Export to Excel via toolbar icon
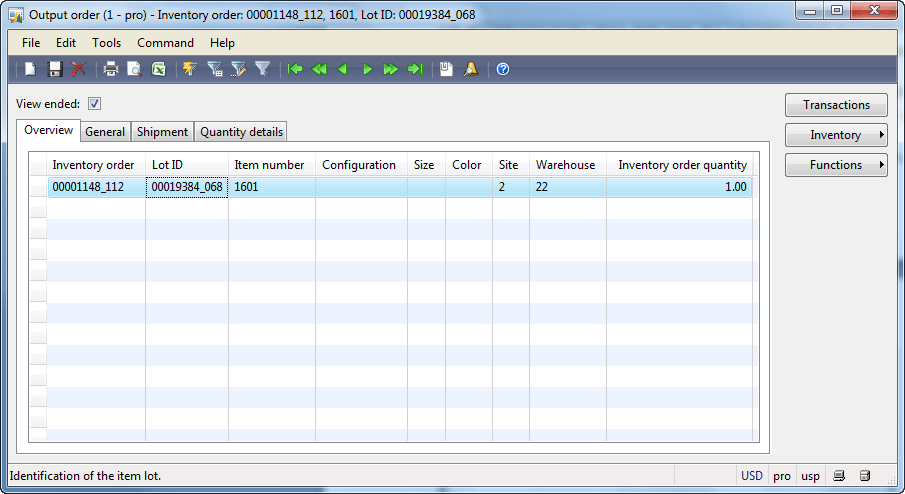This screenshot has width=905, height=494. pos(158,69)
